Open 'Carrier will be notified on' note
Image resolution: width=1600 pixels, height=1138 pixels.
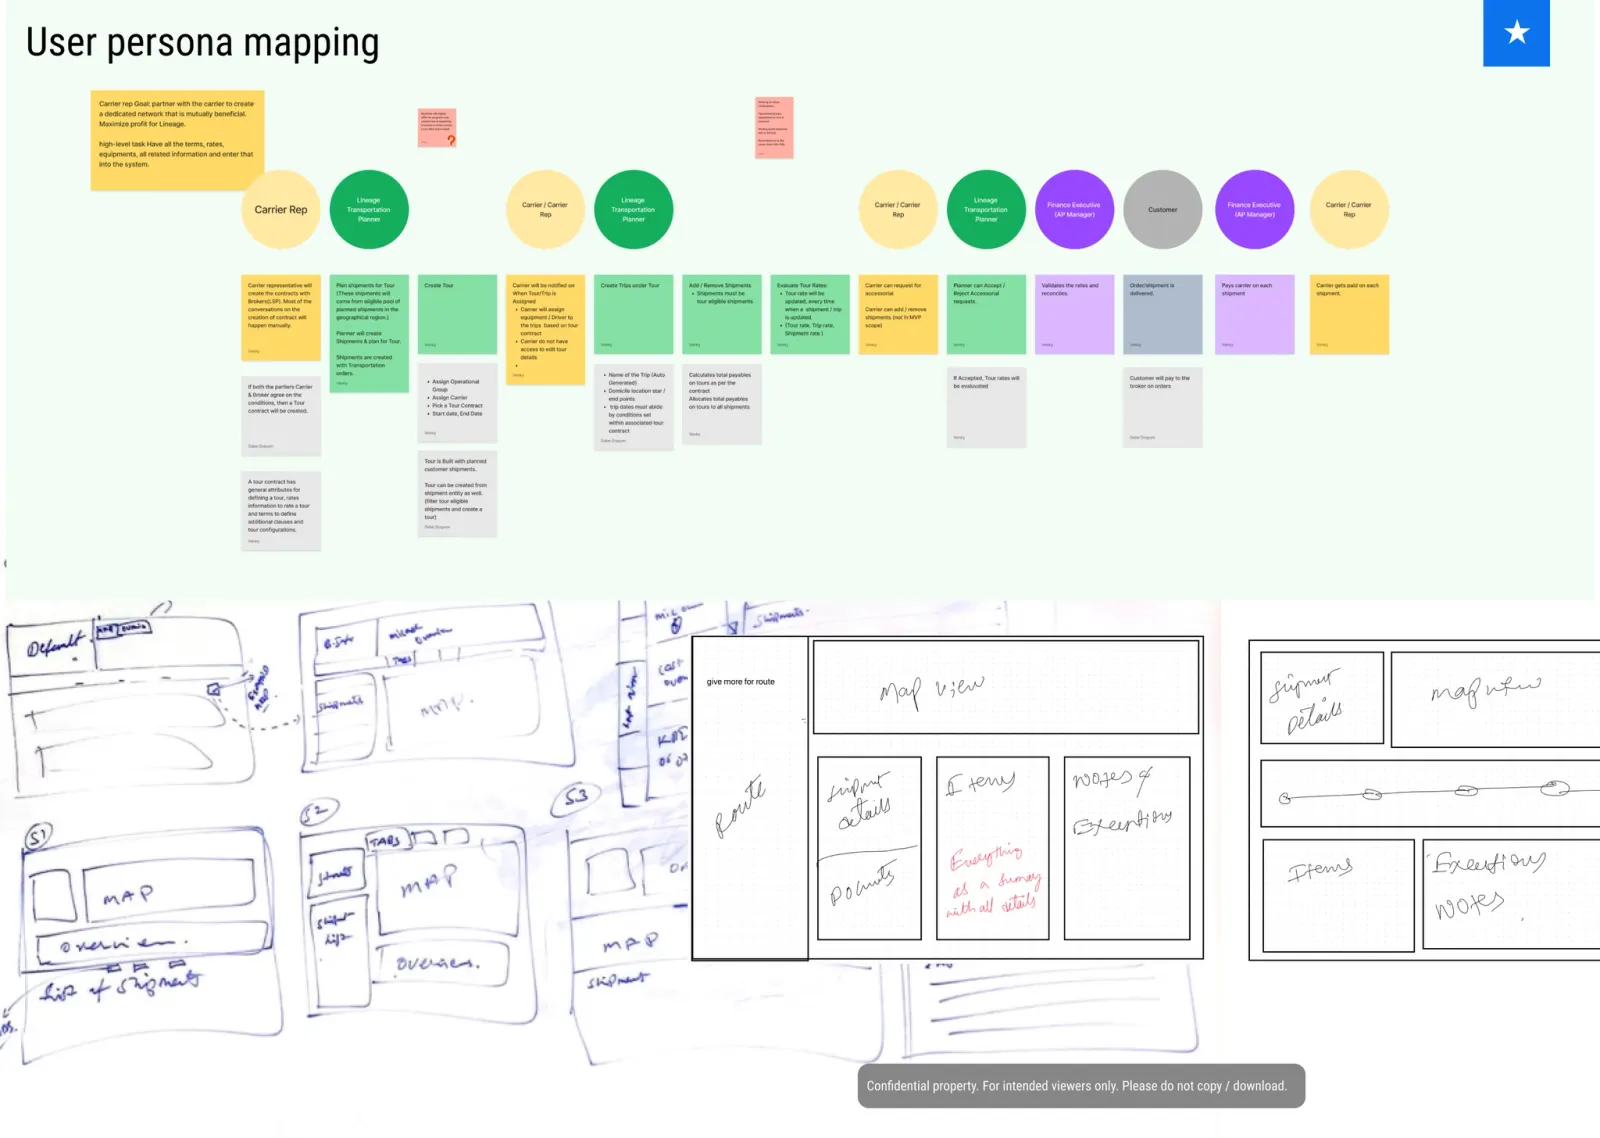coord(545,330)
